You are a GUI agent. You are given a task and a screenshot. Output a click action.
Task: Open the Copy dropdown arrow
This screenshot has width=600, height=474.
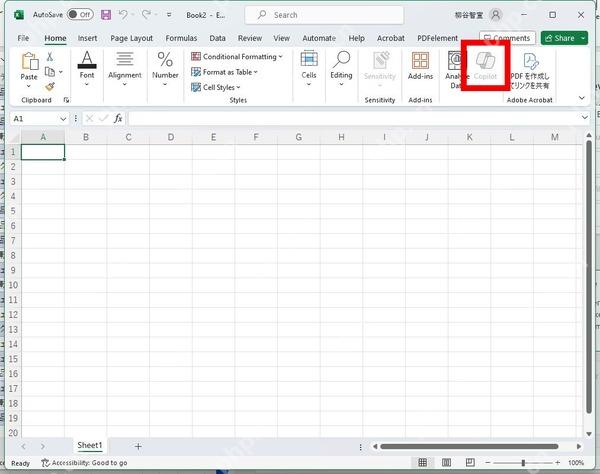tap(61, 72)
